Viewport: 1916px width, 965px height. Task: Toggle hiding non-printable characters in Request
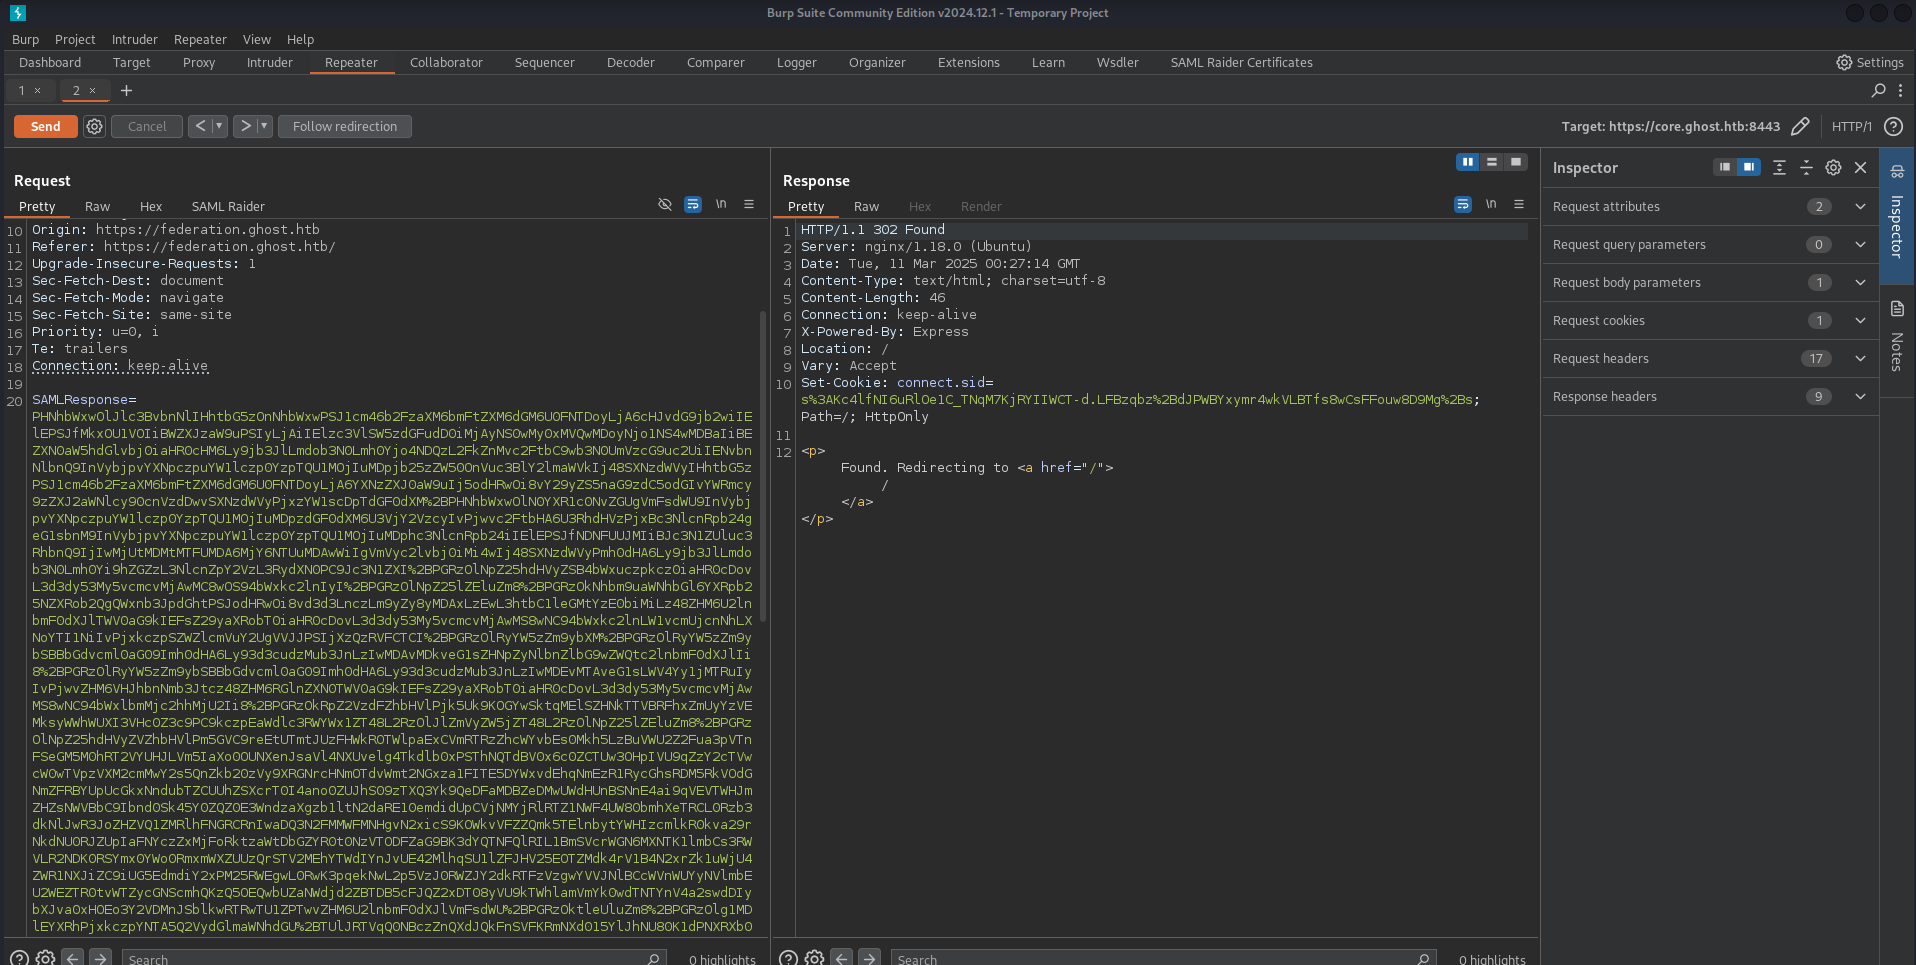point(665,204)
